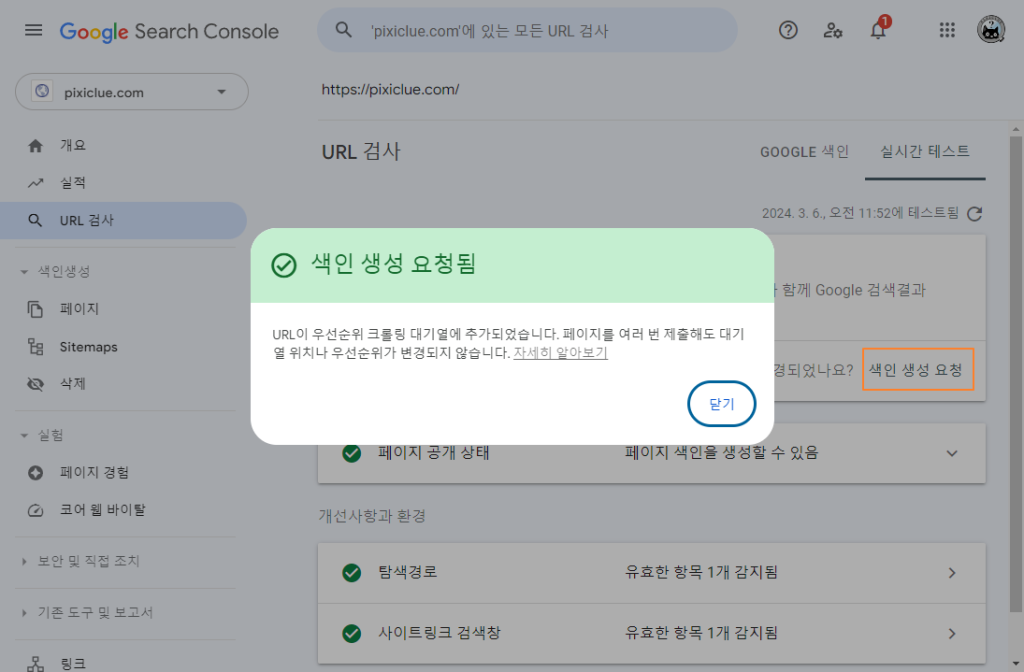Click the '페이지 색인을 생성할 수 있음' text
This screenshot has width=1024, height=672.
[722, 453]
